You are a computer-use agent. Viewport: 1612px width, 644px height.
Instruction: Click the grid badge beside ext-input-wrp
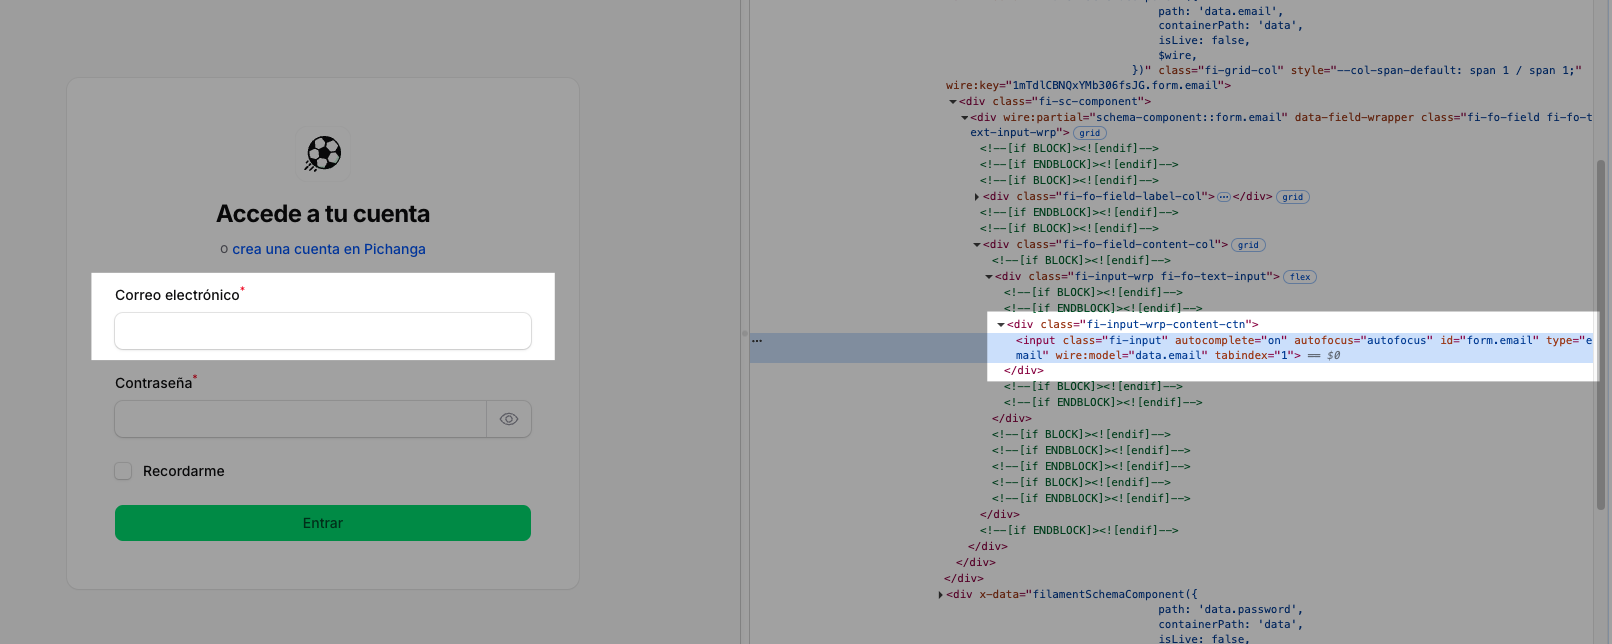point(1090,133)
